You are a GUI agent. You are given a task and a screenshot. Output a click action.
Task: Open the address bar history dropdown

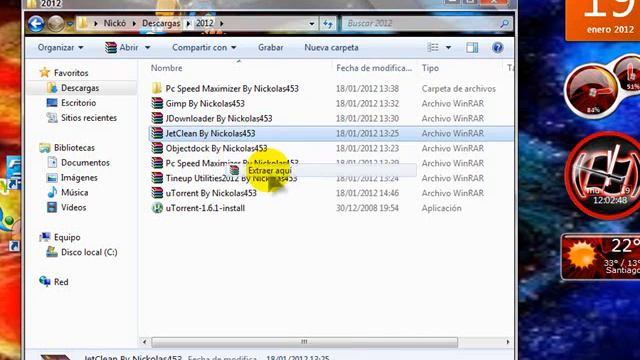click(x=312, y=24)
